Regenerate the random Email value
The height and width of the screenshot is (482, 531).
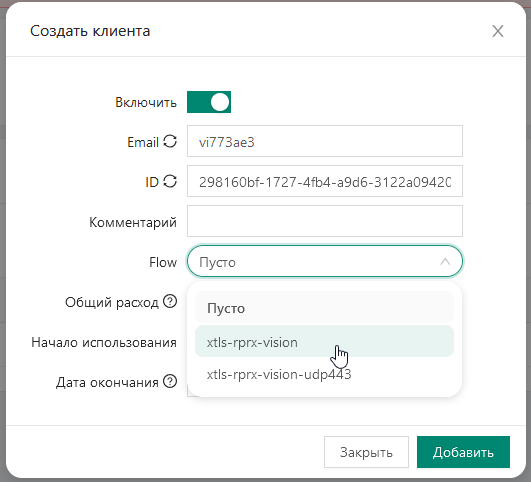(x=170, y=142)
